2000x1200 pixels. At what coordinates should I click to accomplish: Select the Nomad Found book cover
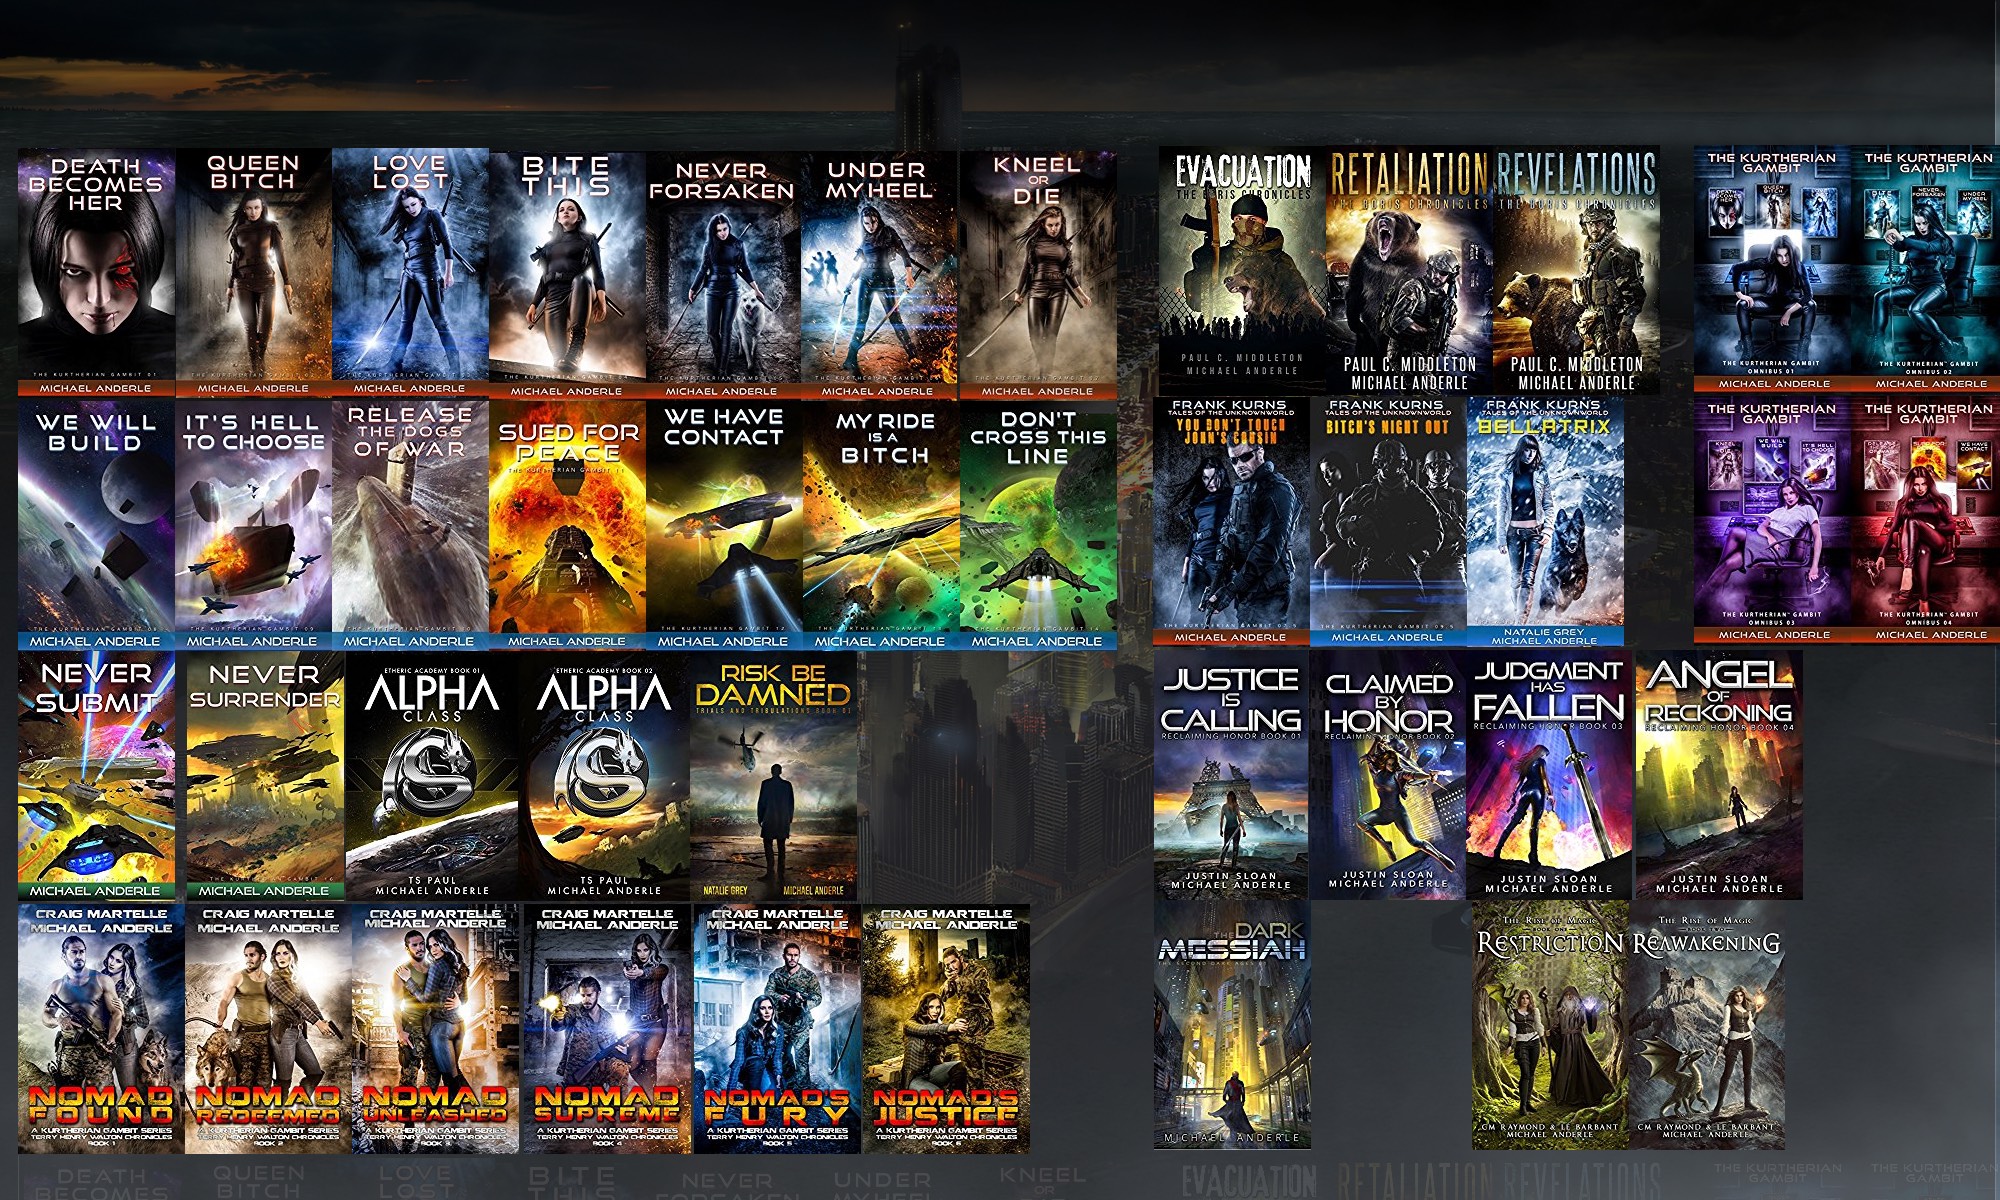pos(101,1028)
